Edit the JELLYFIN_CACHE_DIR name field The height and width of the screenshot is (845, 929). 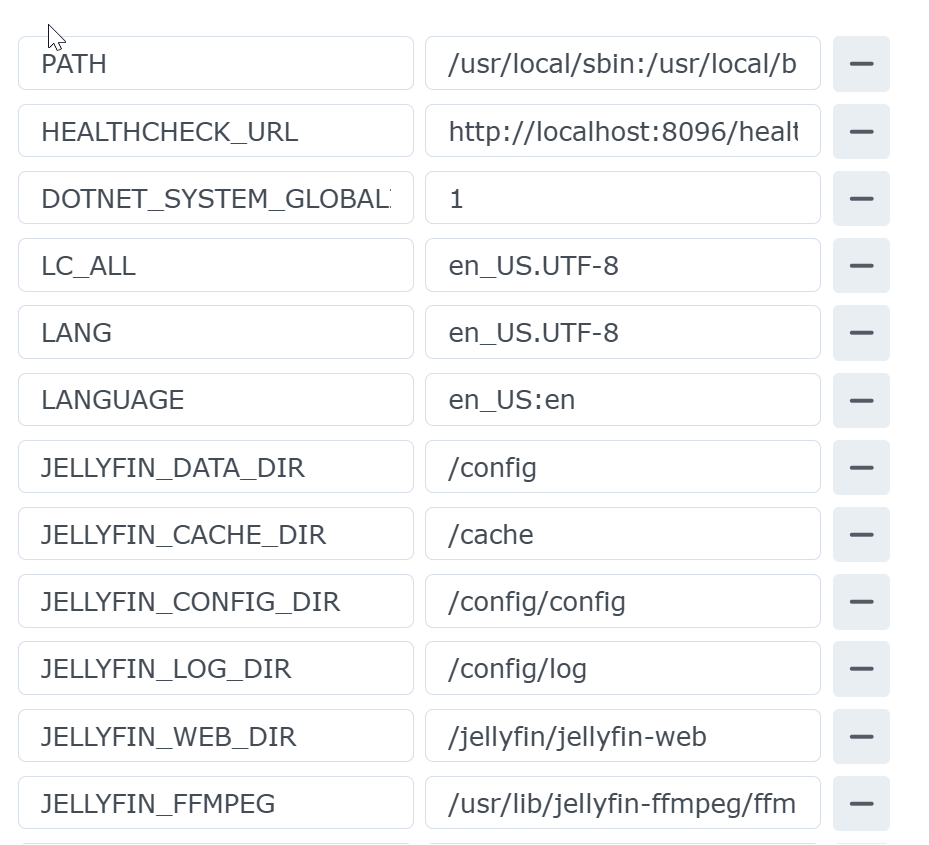[x=215, y=535]
